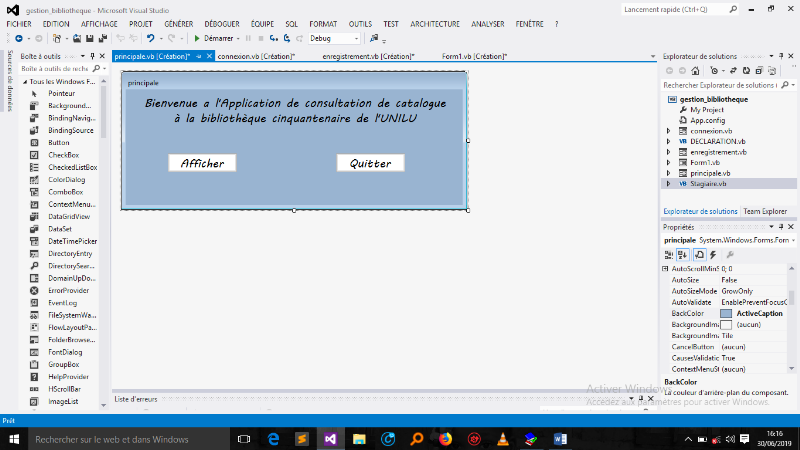This screenshot has height=450, width=800.
Task: Sort properties alphabetically
Action: [683, 255]
